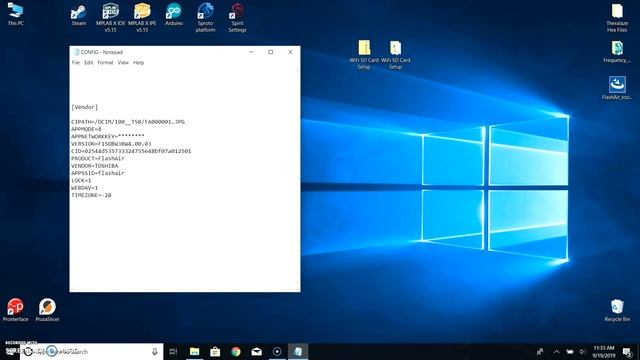This screenshot has height=360, width=640.
Task: Select the Sproto platform desktop shortcut
Action: click(205, 17)
